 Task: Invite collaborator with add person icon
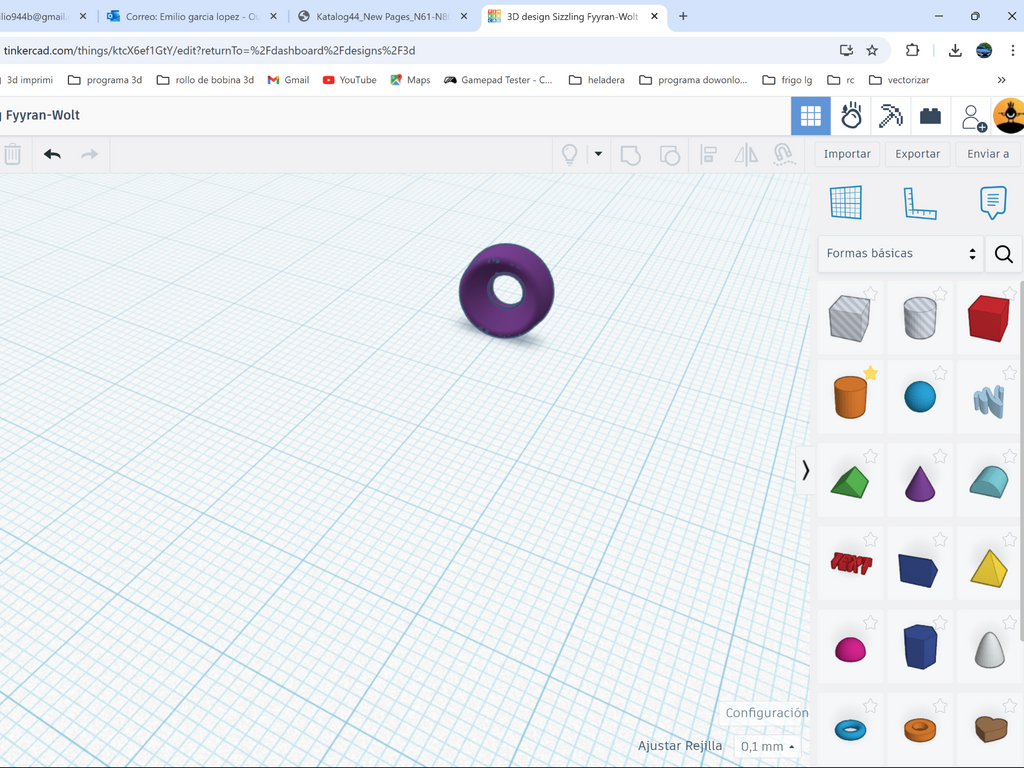973,118
